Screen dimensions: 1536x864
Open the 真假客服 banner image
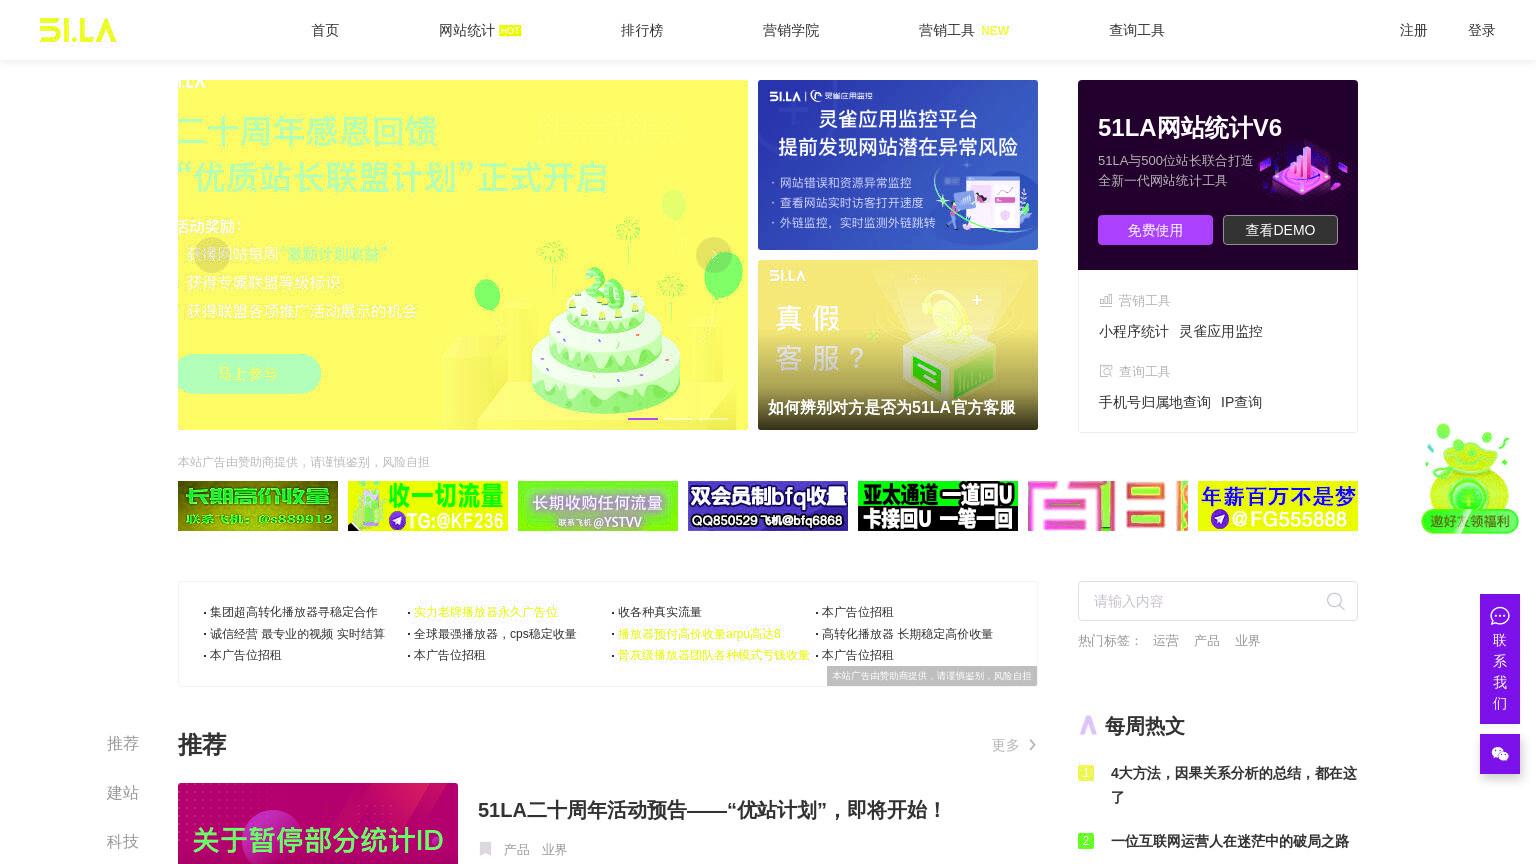point(898,345)
